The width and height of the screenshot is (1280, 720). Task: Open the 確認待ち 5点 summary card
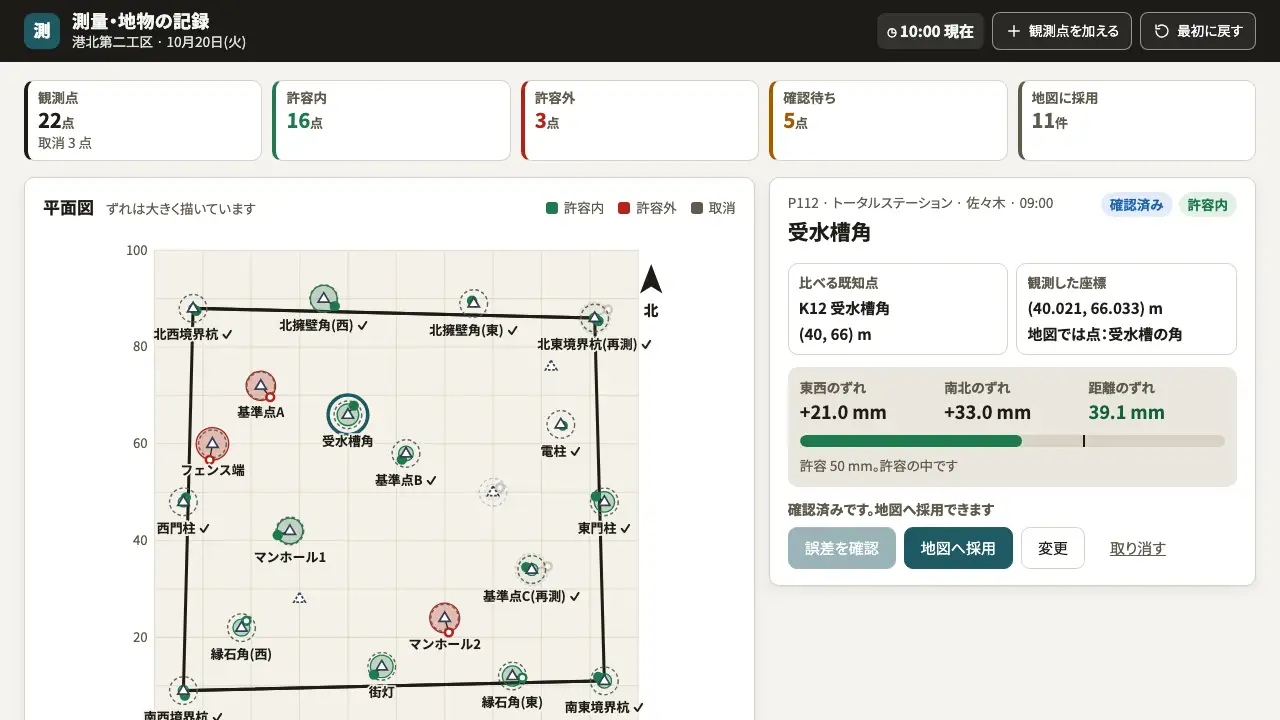point(888,120)
